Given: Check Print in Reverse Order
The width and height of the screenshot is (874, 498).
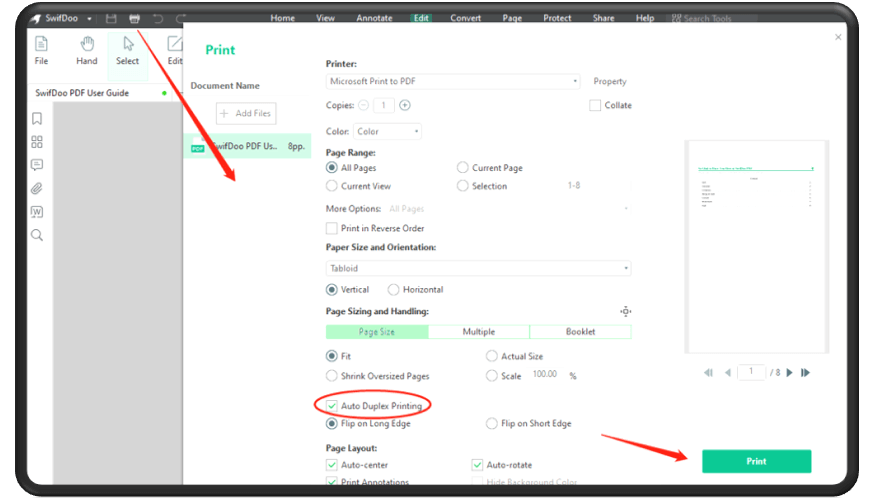Looking at the screenshot, I should tap(332, 228).
